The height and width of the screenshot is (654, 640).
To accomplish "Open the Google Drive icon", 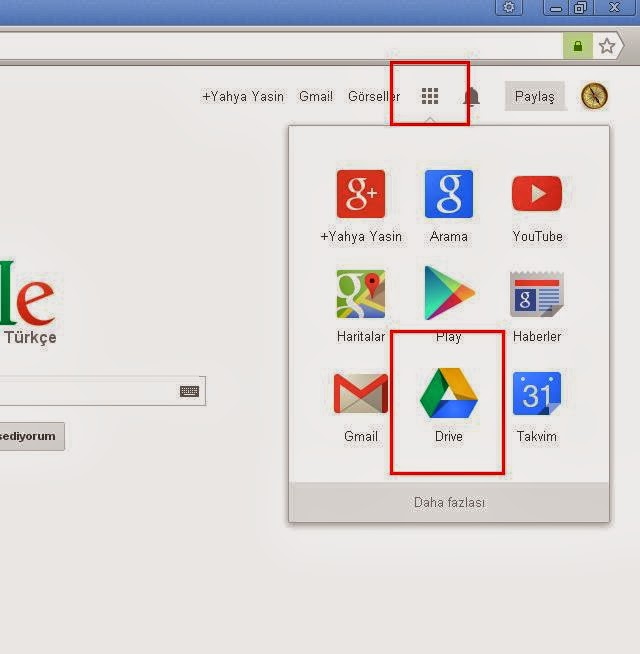I will point(449,393).
